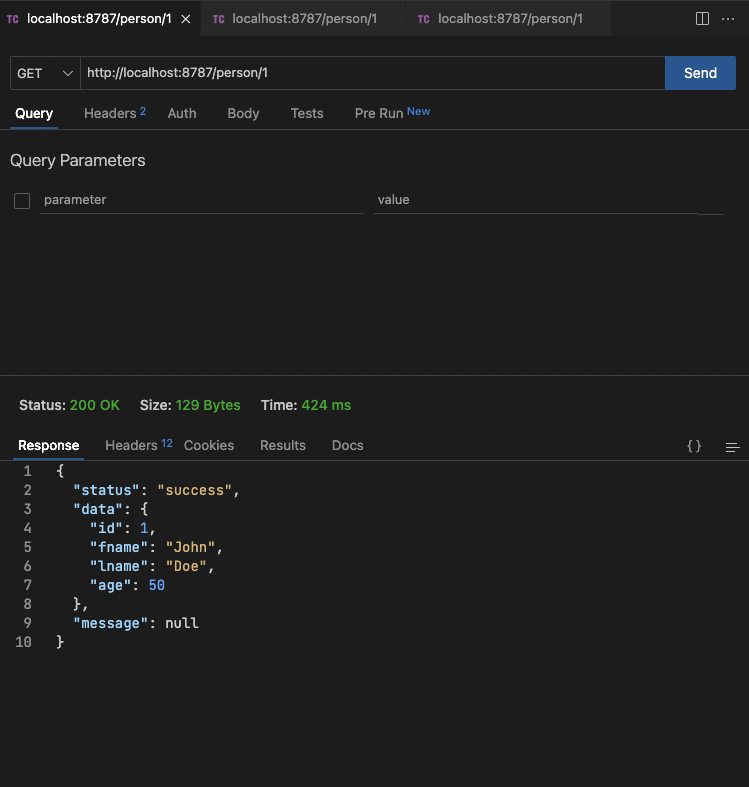Screen dimensions: 749x787
Task: Open the GET method dropdown
Action: pos(45,73)
